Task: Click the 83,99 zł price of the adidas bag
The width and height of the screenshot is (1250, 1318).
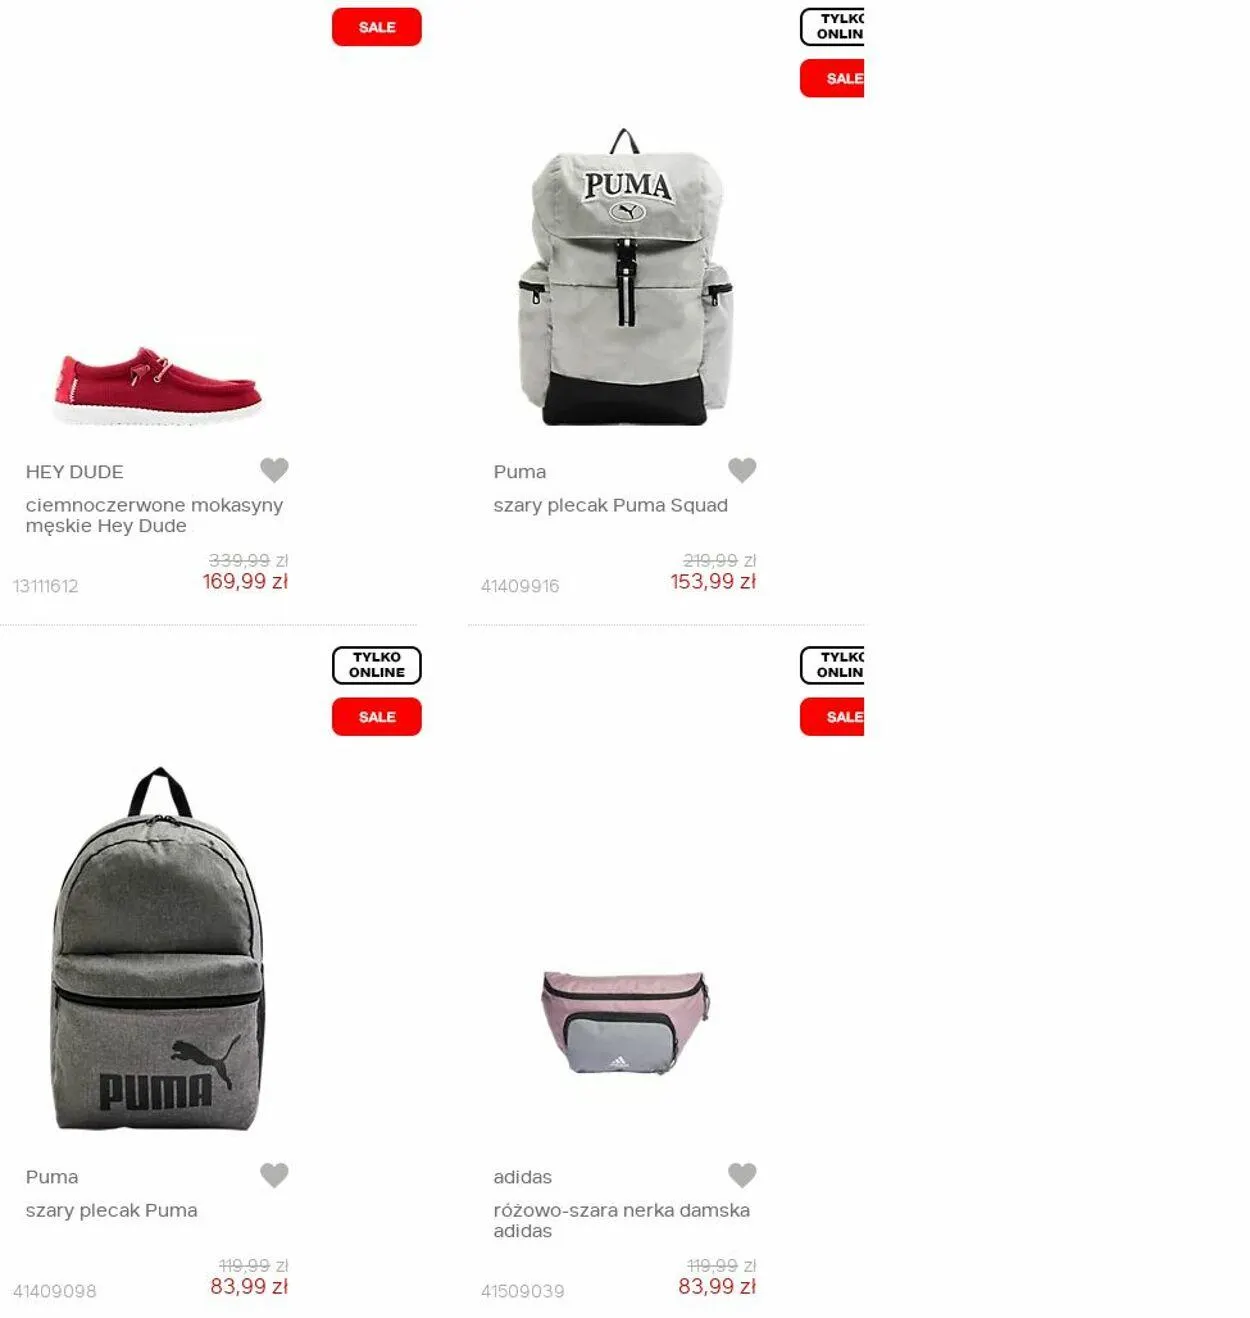Action: click(x=717, y=1287)
